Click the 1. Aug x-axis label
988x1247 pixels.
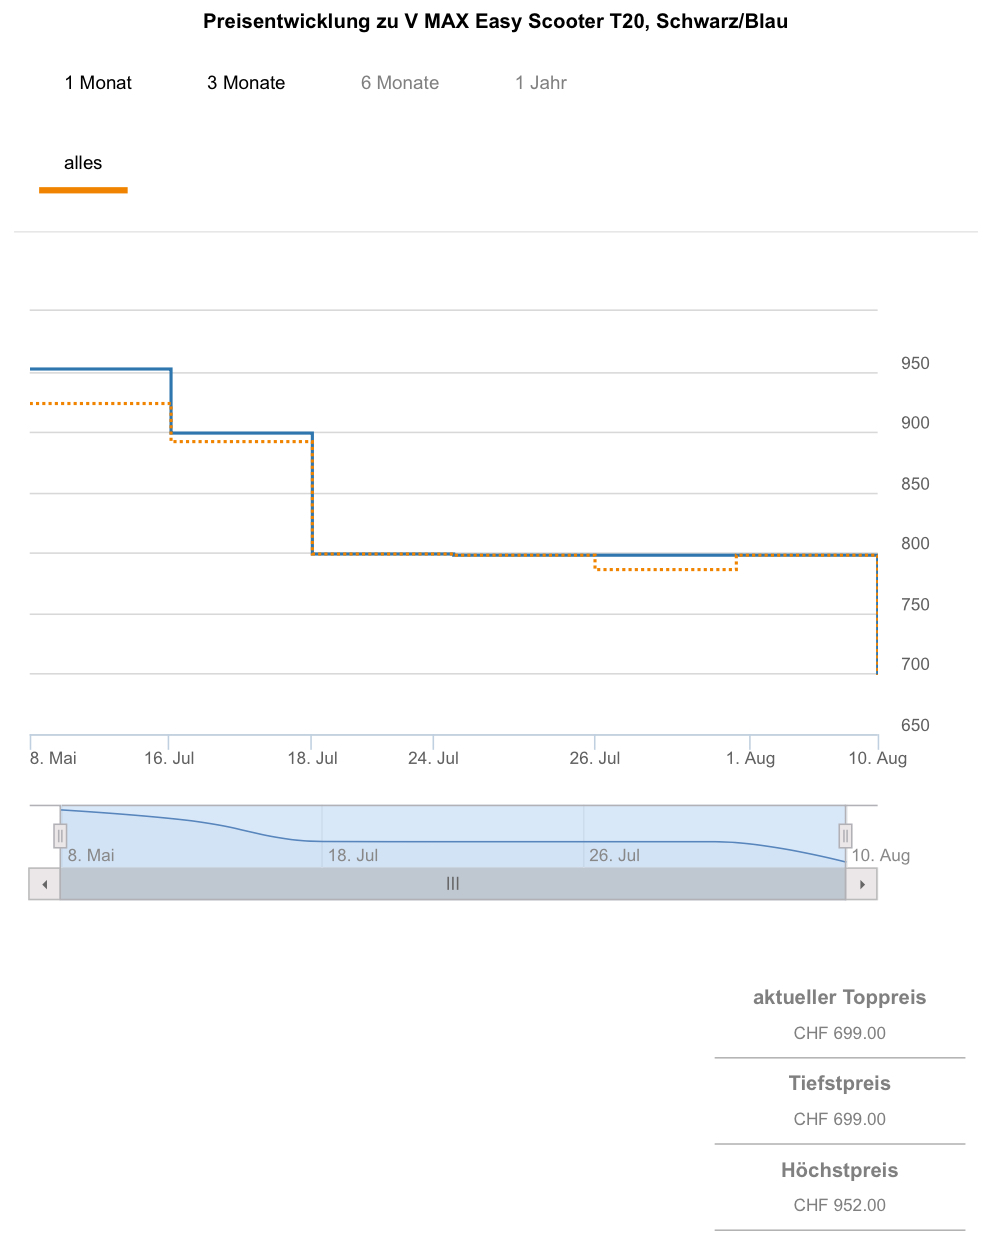(750, 758)
